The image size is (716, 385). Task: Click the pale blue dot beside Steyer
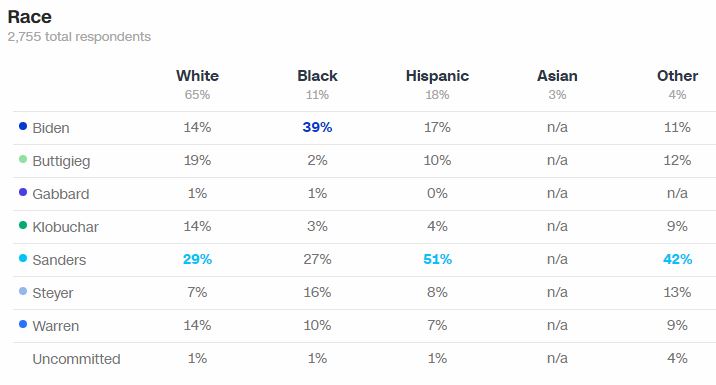point(23,291)
